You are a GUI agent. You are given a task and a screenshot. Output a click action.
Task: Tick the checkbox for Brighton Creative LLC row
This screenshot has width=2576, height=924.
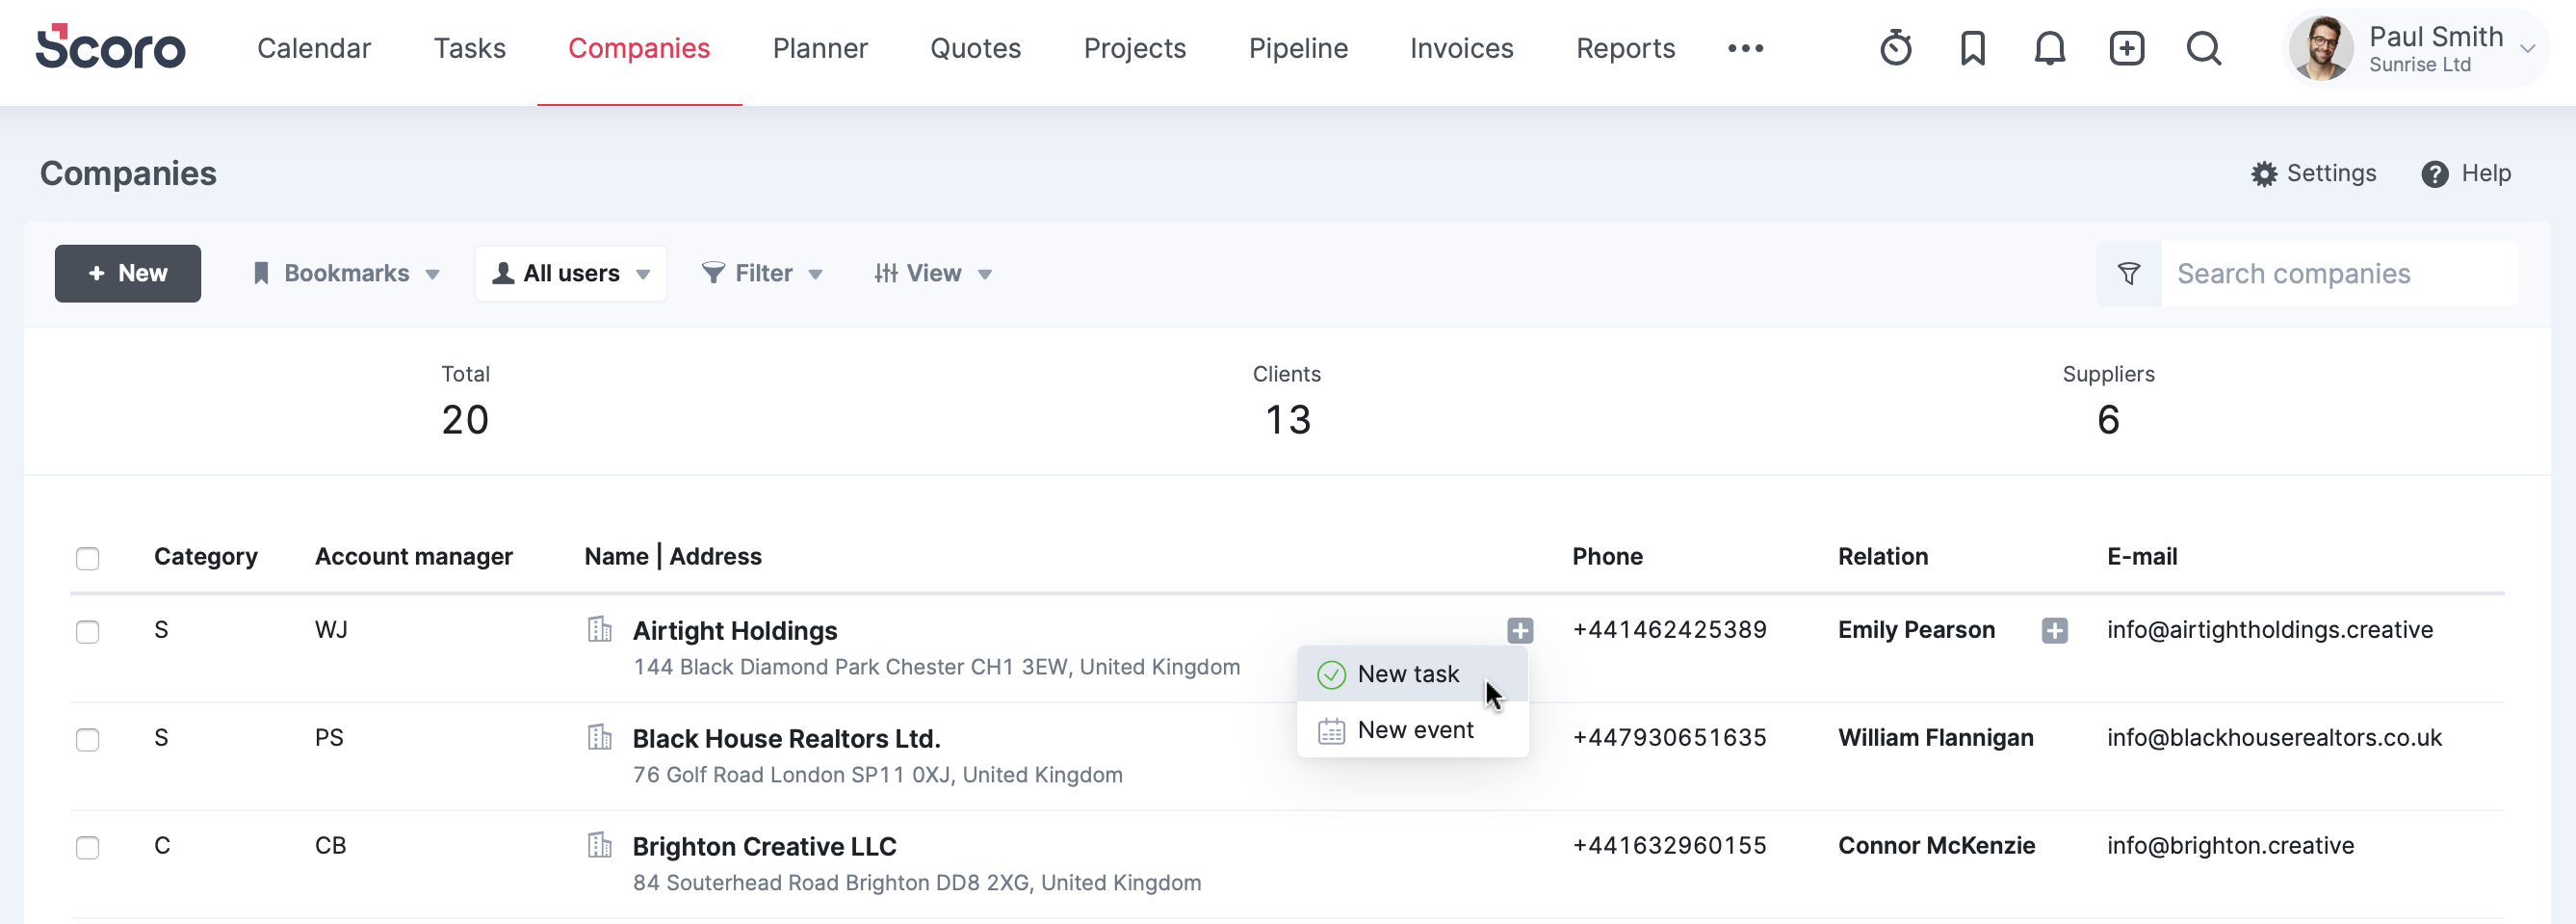[88, 848]
